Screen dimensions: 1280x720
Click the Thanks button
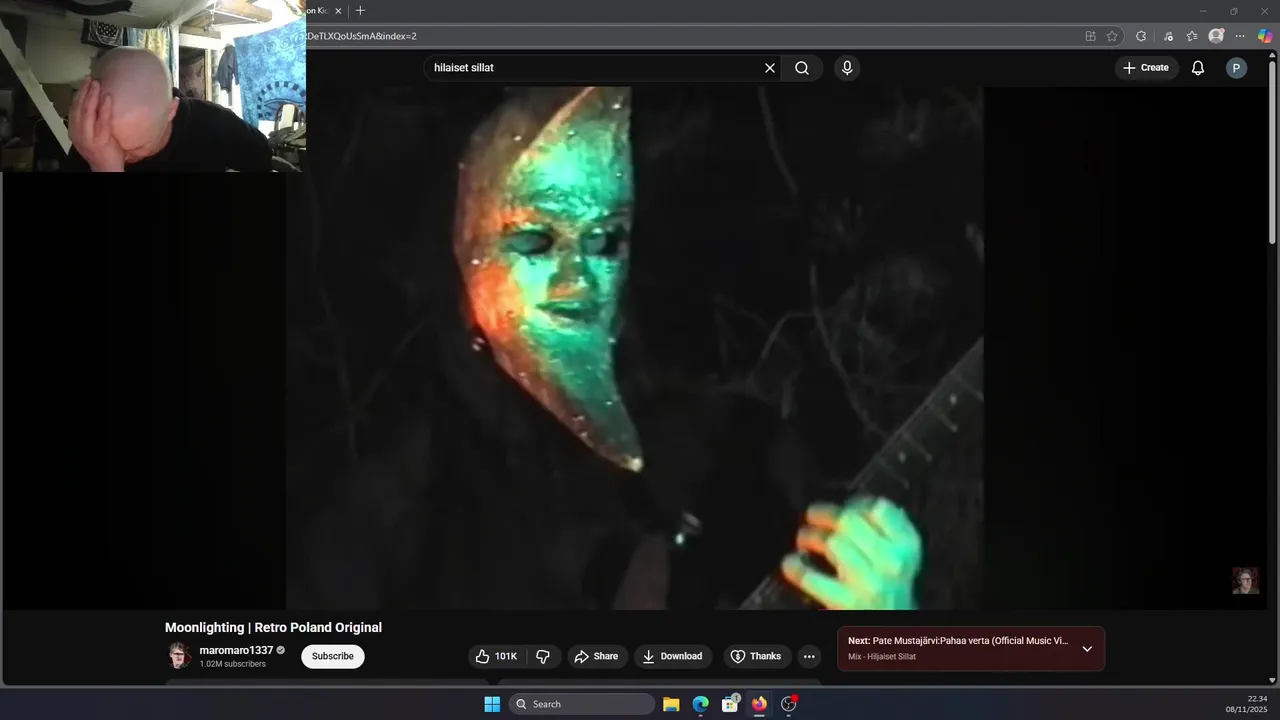(x=756, y=656)
